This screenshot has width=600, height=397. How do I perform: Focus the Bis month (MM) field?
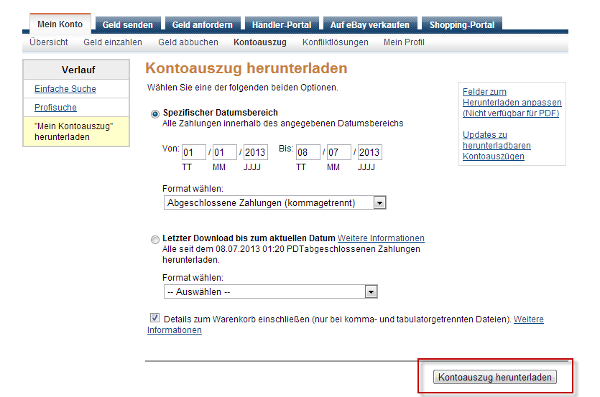[x=339, y=152]
